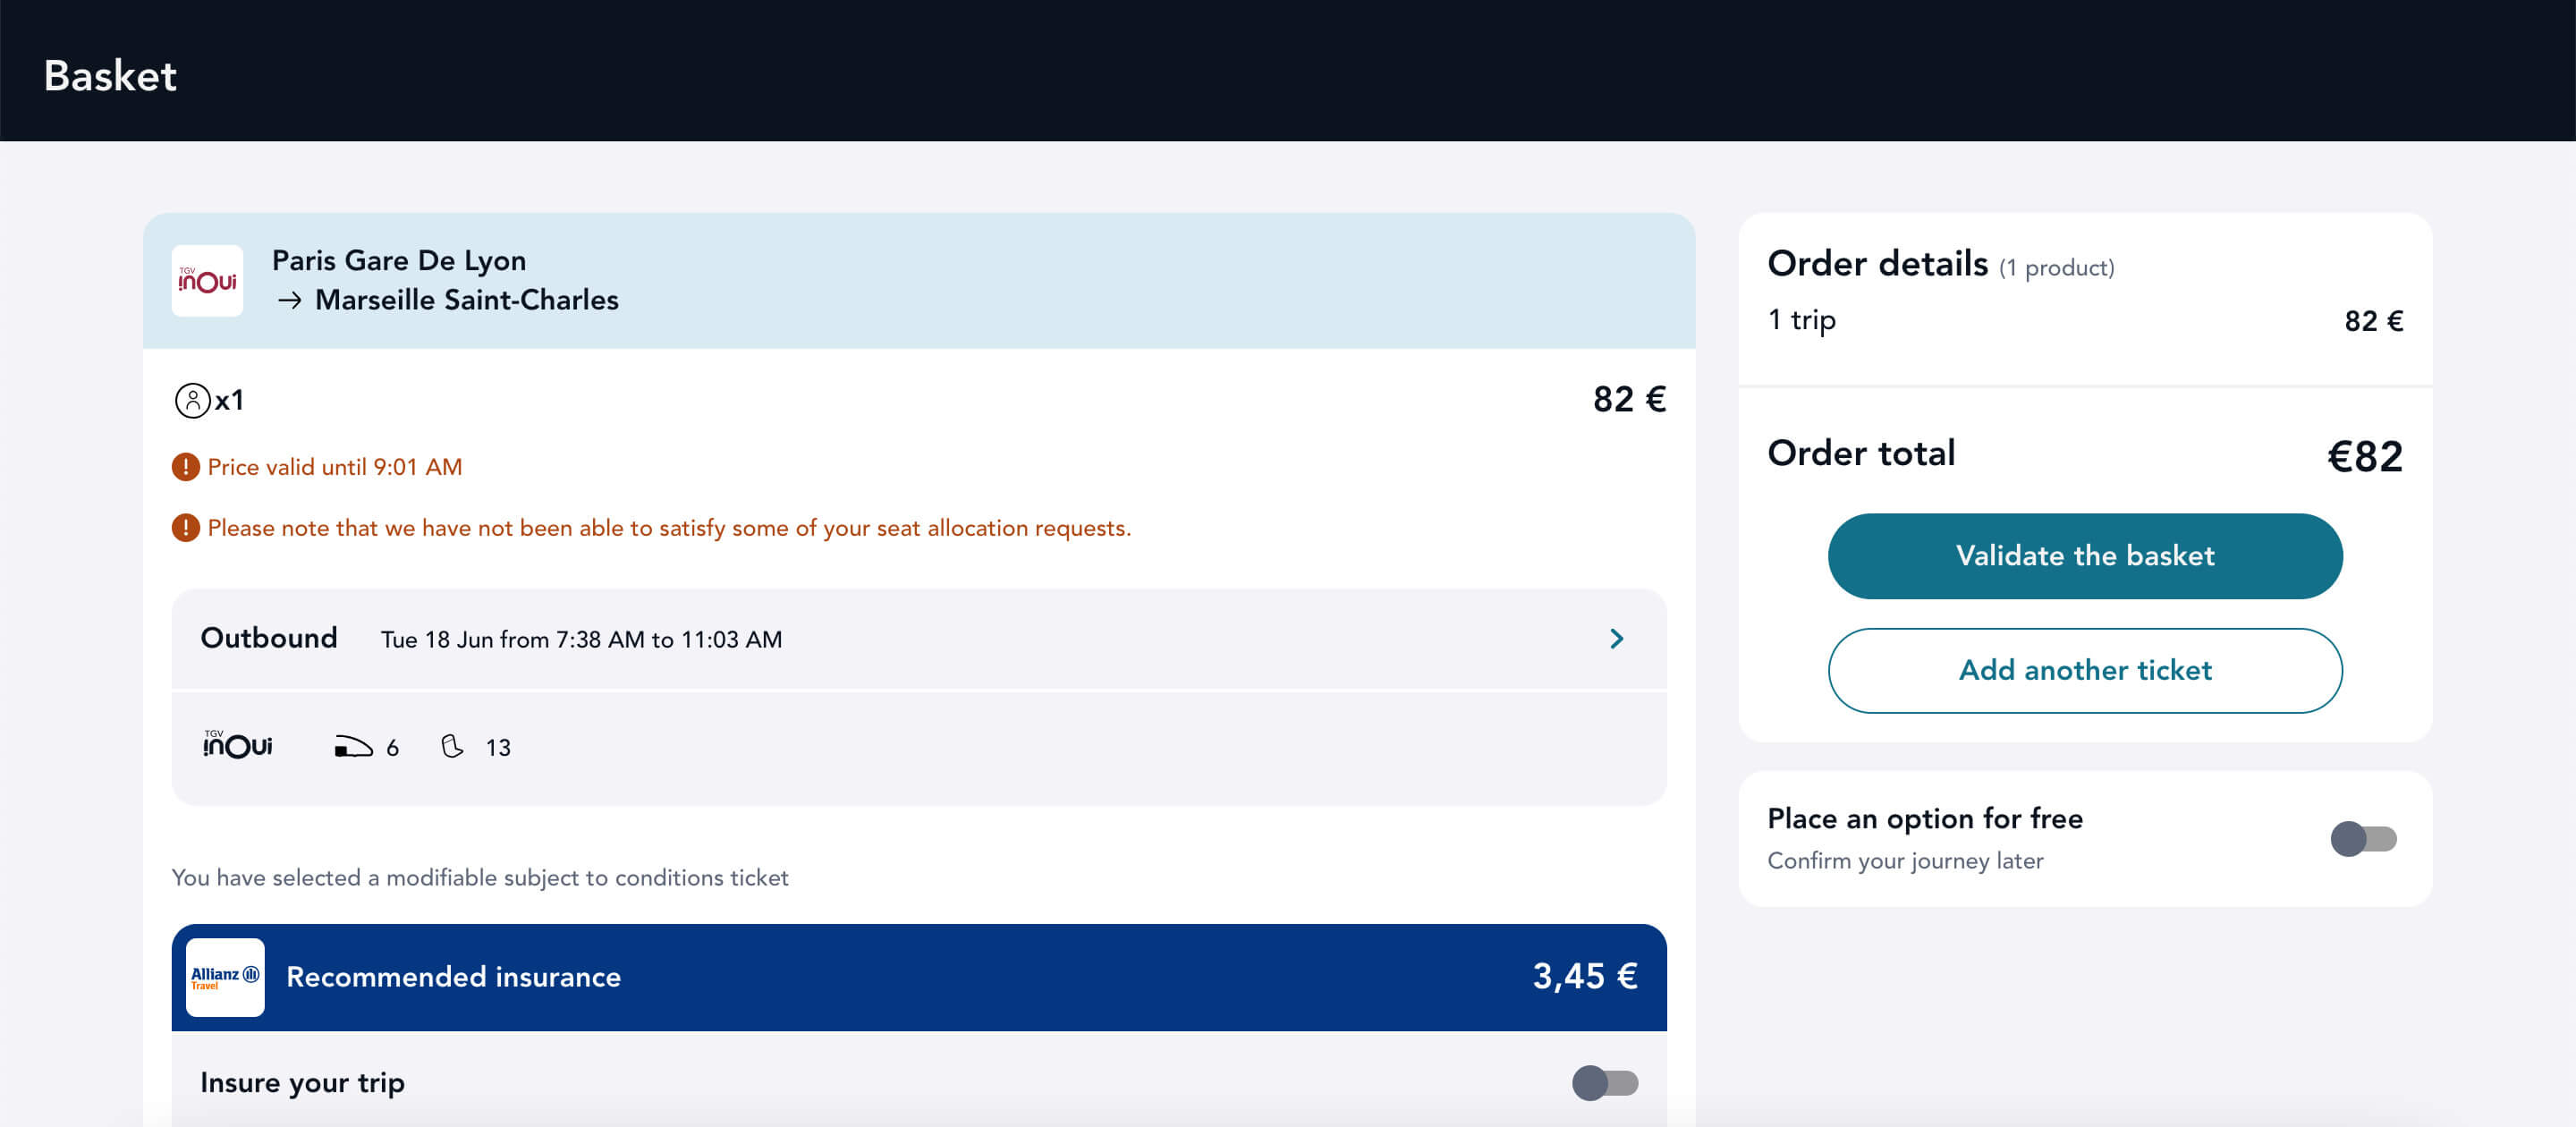The height and width of the screenshot is (1127, 2576).
Task: Click the Allianz Travel insurance logo
Action: (x=225, y=977)
